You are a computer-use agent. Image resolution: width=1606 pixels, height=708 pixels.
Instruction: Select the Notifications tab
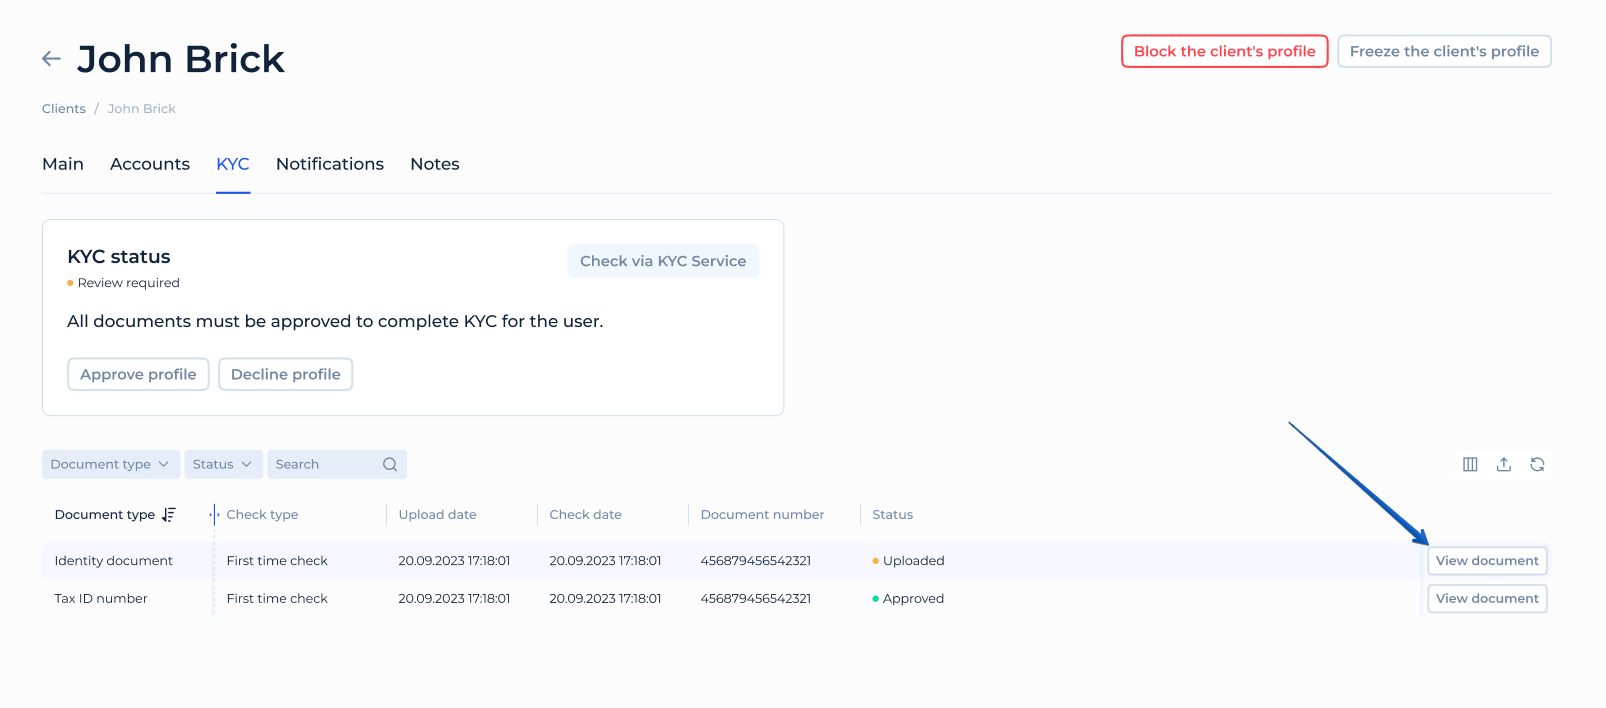click(x=330, y=164)
